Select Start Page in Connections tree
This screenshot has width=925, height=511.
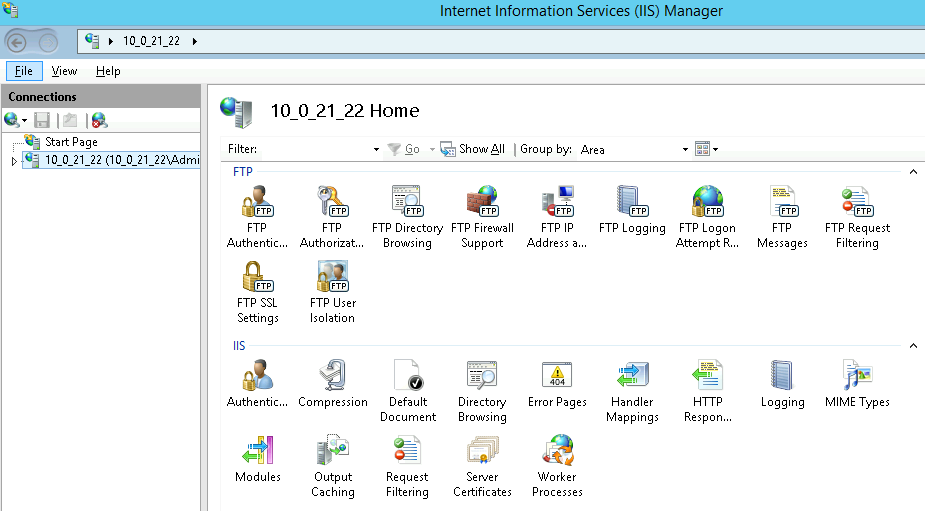click(x=70, y=142)
